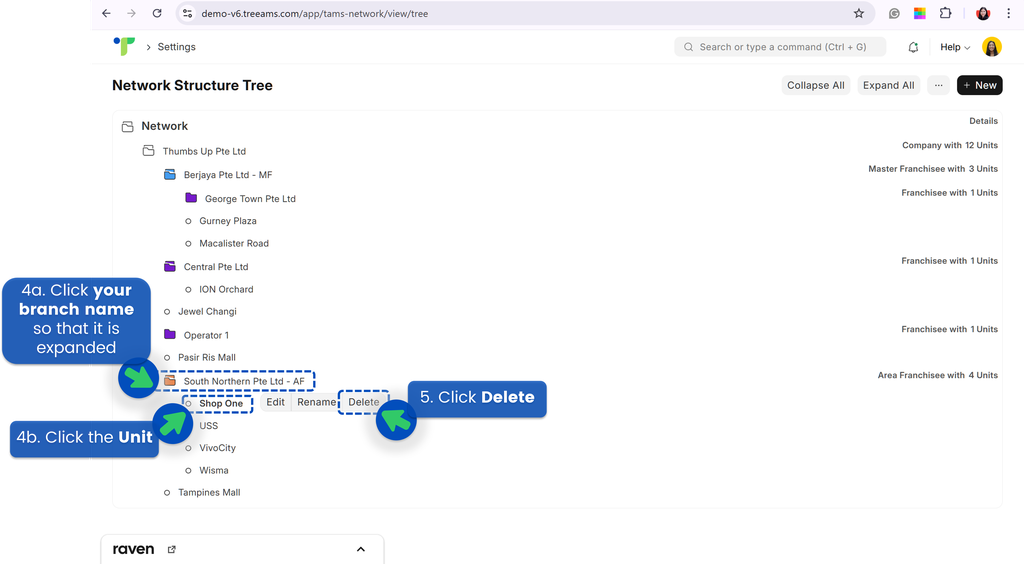Image resolution: width=1024 pixels, height=564 pixels.
Task: Click the purple George Town Pte Ltd folder icon
Action: pyautogui.click(x=191, y=198)
